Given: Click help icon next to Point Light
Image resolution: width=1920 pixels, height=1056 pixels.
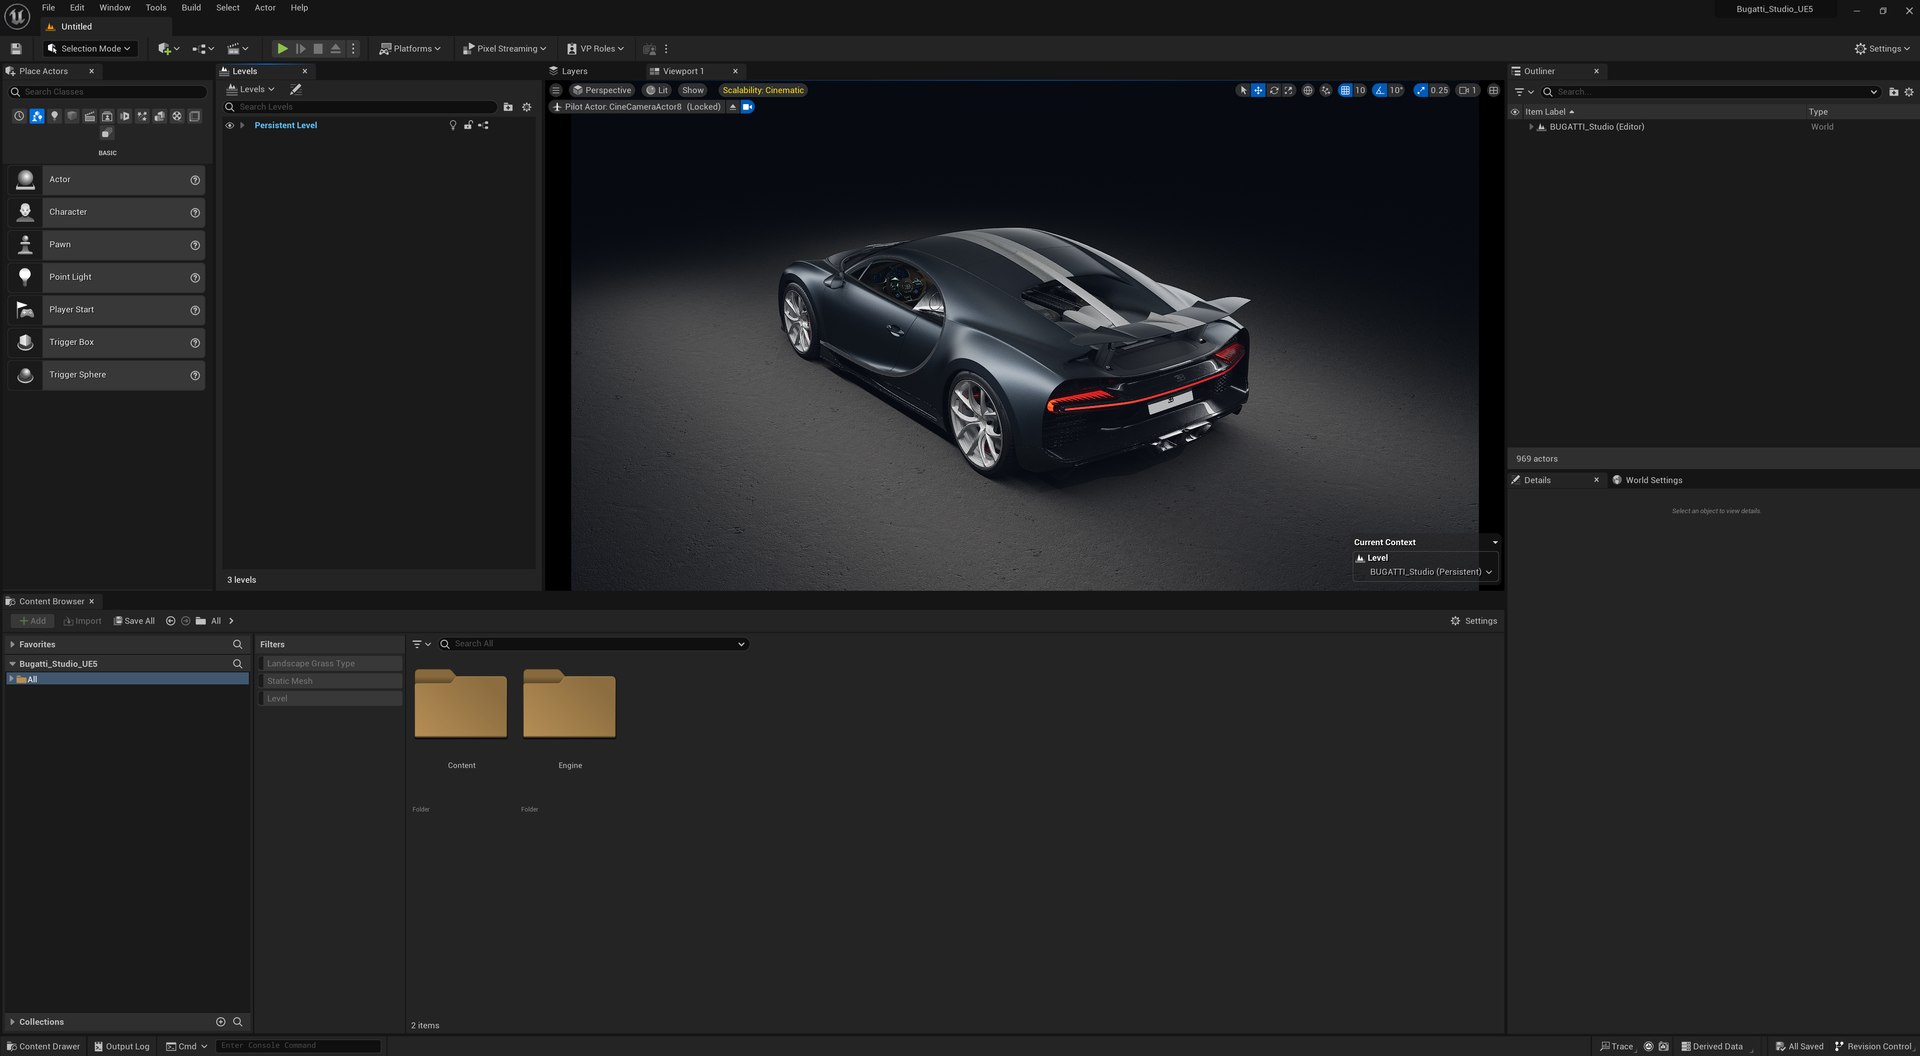Looking at the screenshot, I should (x=195, y=277).
